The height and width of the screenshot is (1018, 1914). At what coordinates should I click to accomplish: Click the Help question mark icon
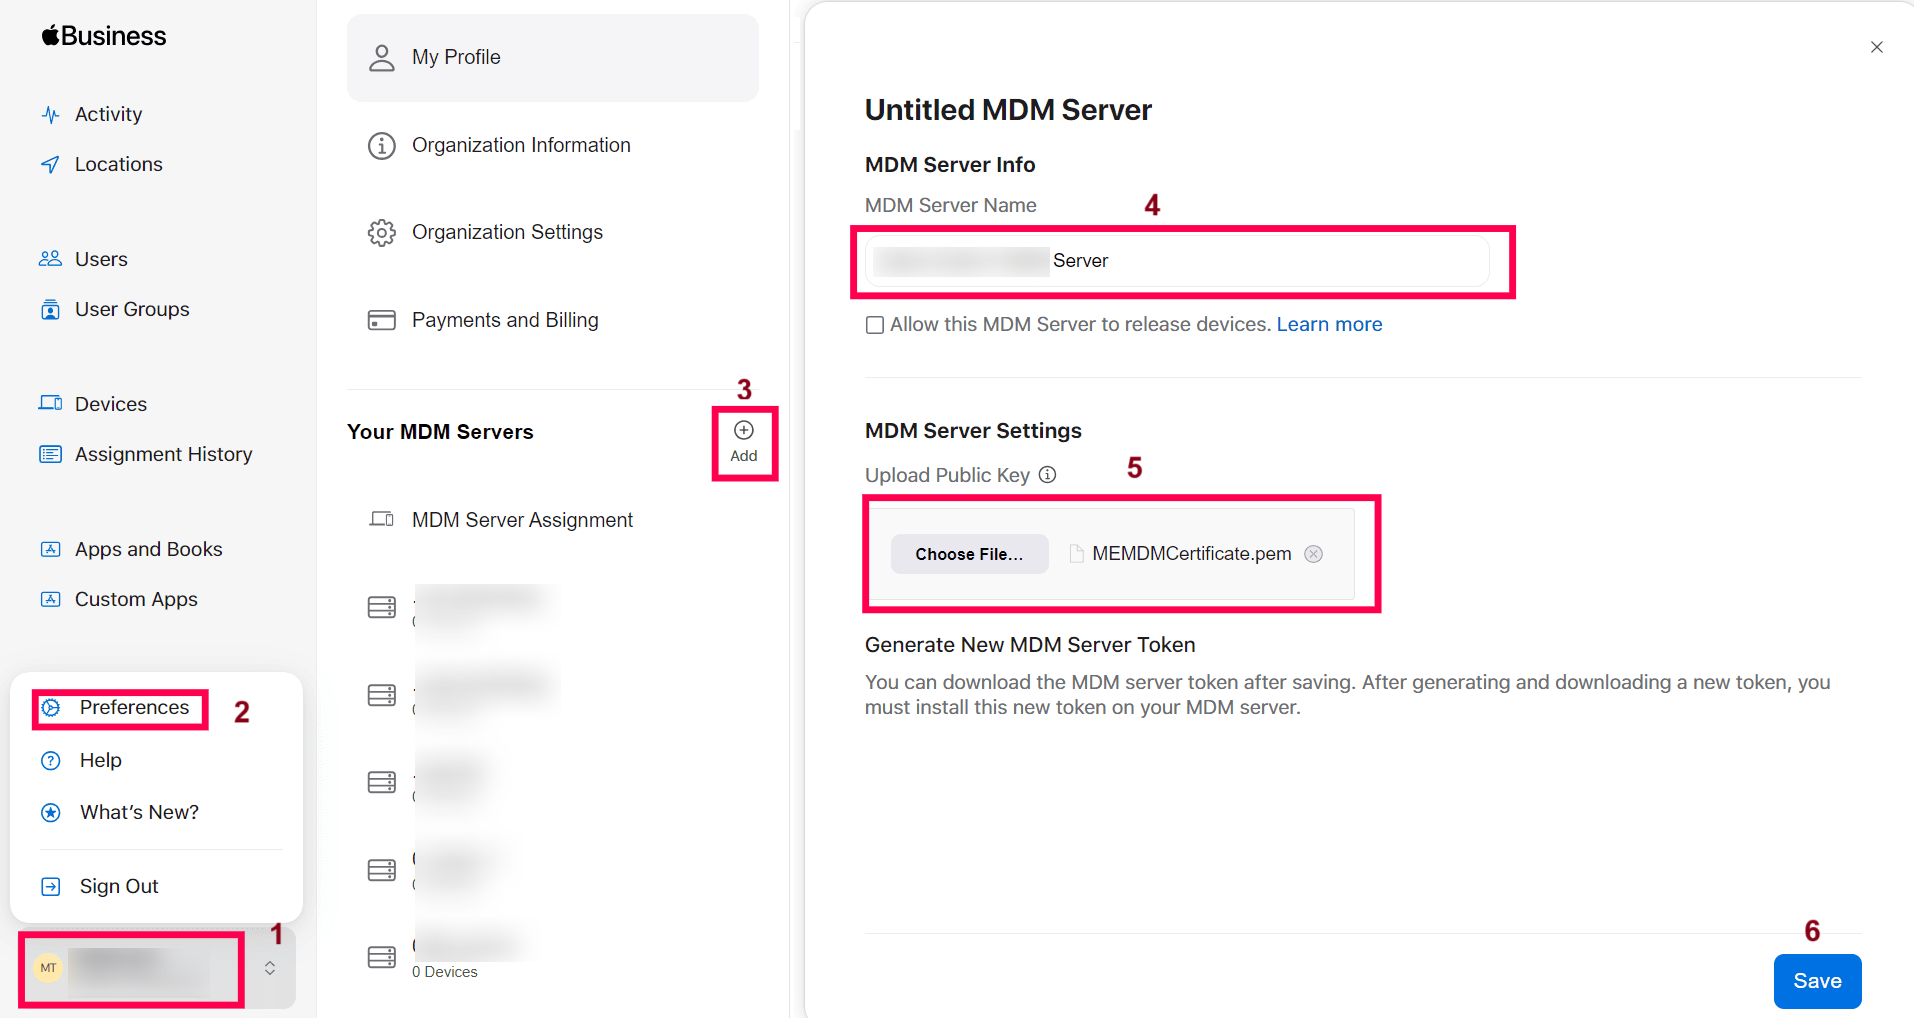click(x=51, y=760)
